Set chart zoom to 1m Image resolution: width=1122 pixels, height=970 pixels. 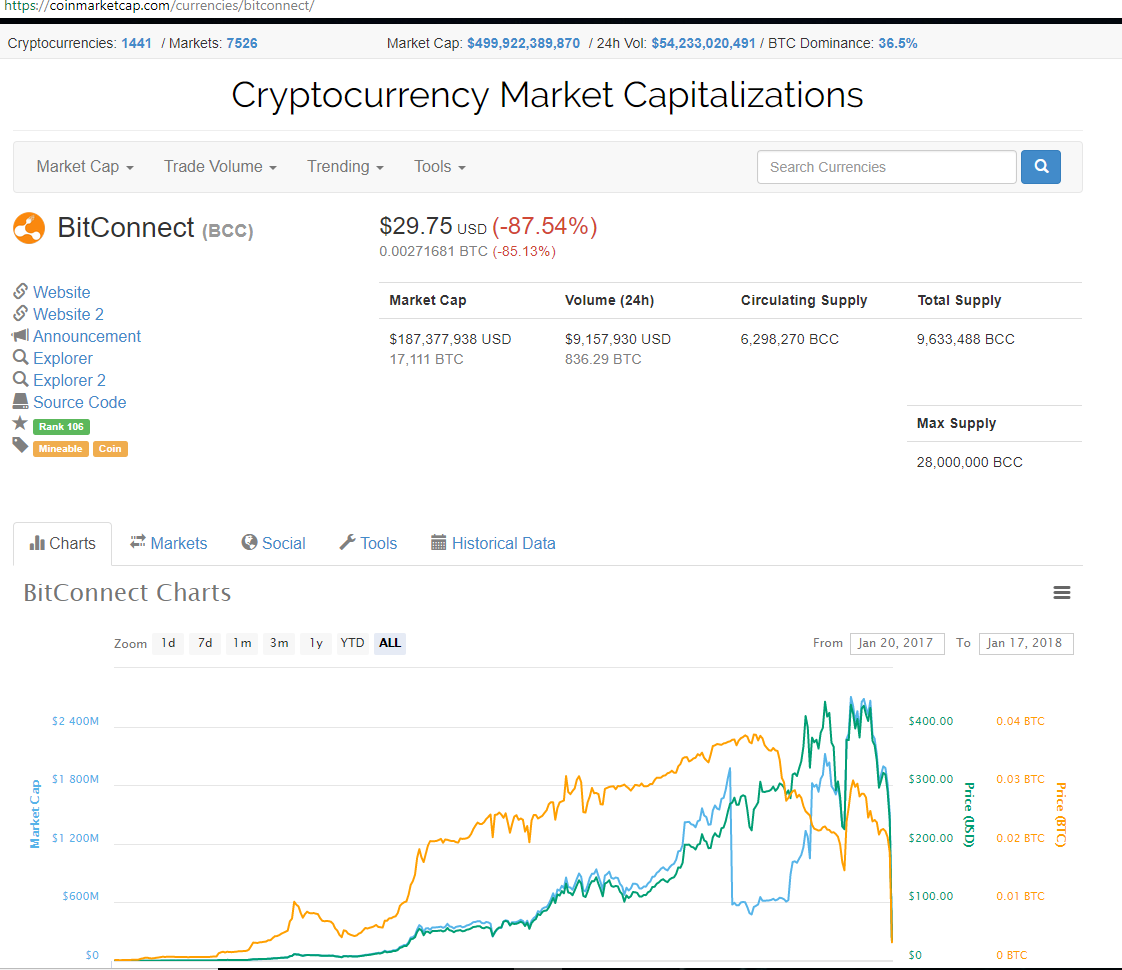click(242, 643)
